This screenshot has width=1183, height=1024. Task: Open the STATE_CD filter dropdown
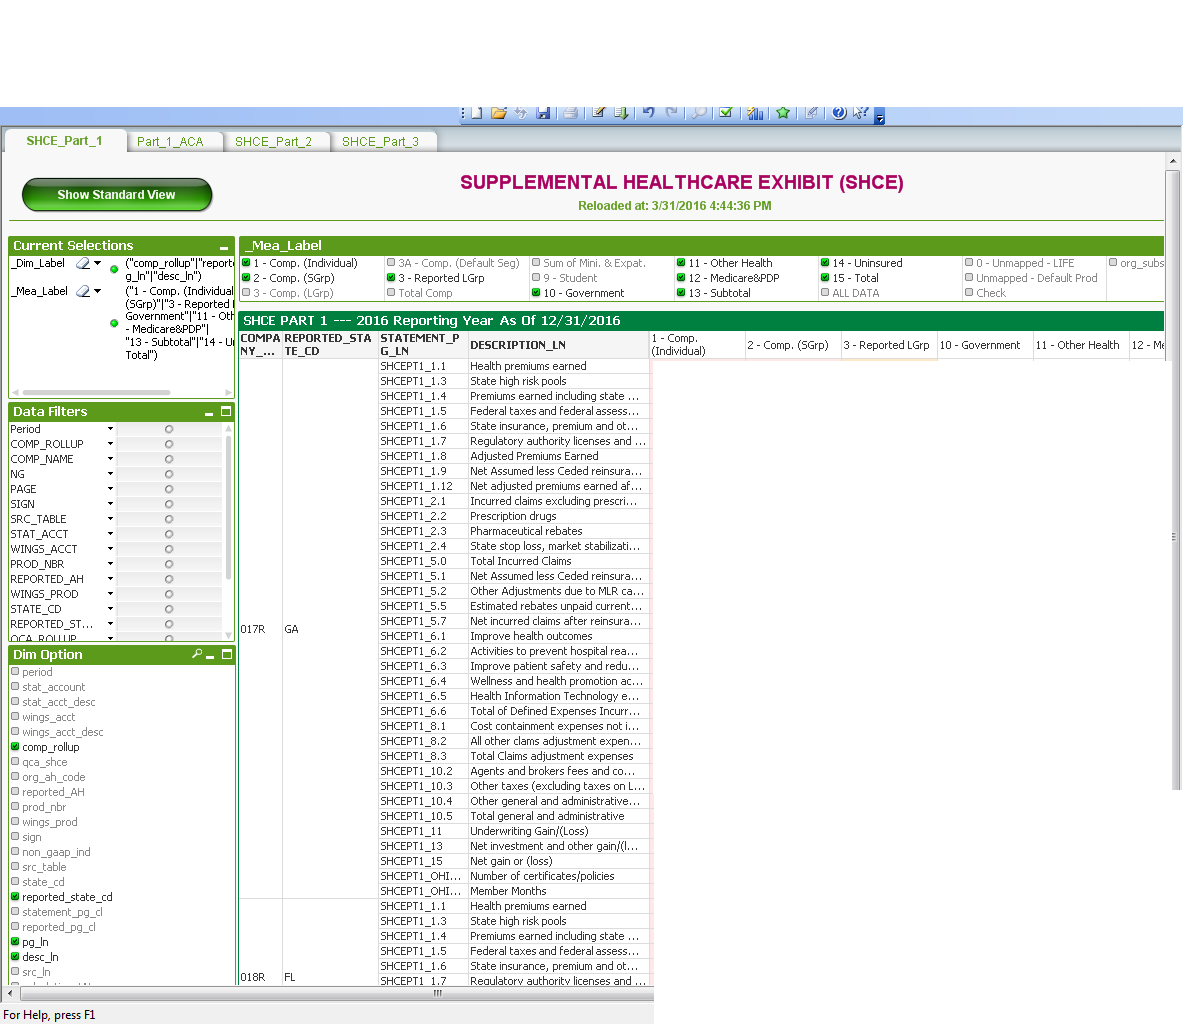point(109,608)
